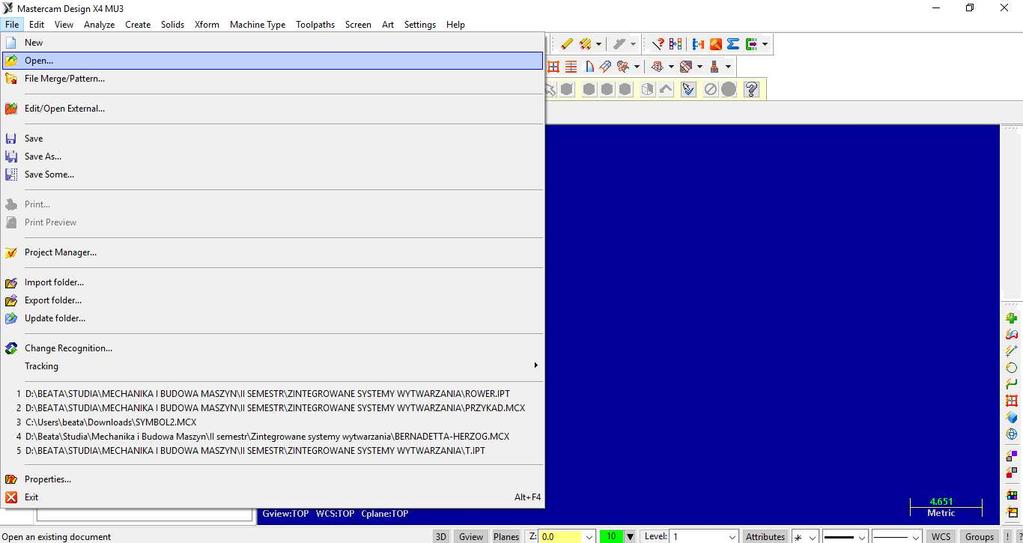The image size is (1023, 543).
Task: Select Save As... in File menu
Action: (273, 157)
